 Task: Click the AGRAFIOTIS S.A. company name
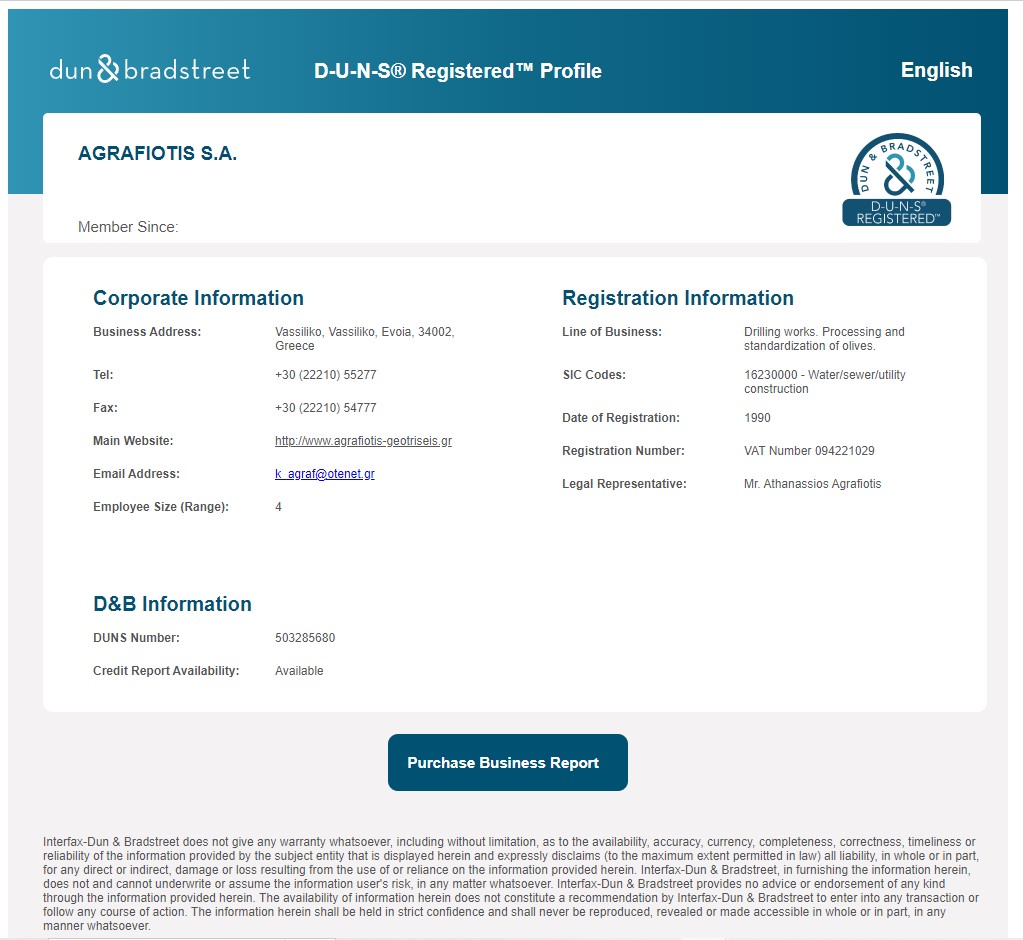157,153
